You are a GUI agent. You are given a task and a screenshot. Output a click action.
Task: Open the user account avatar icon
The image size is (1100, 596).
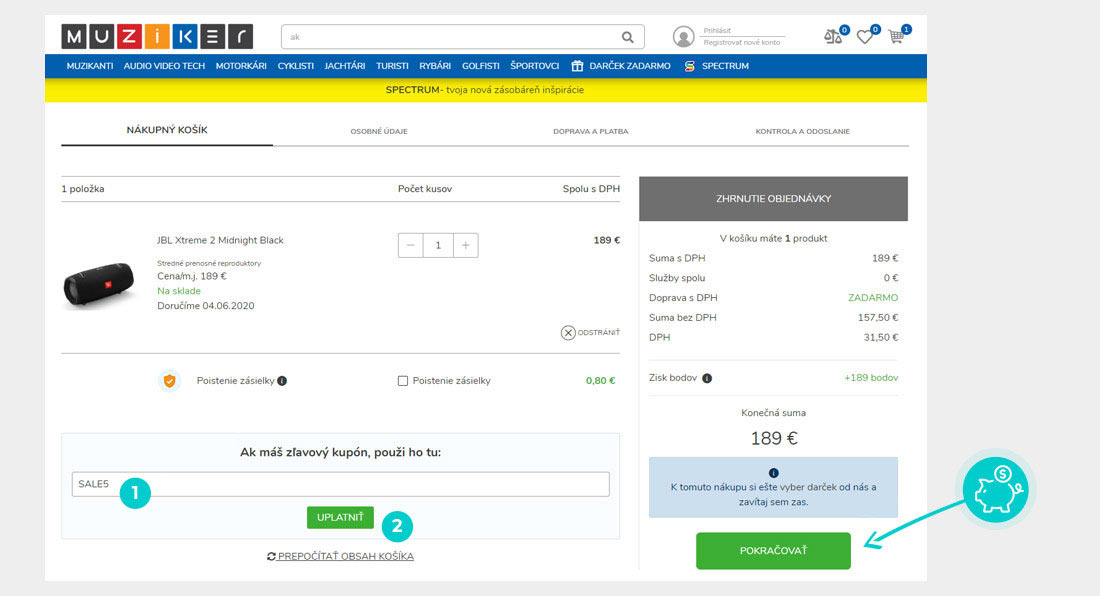683,36
